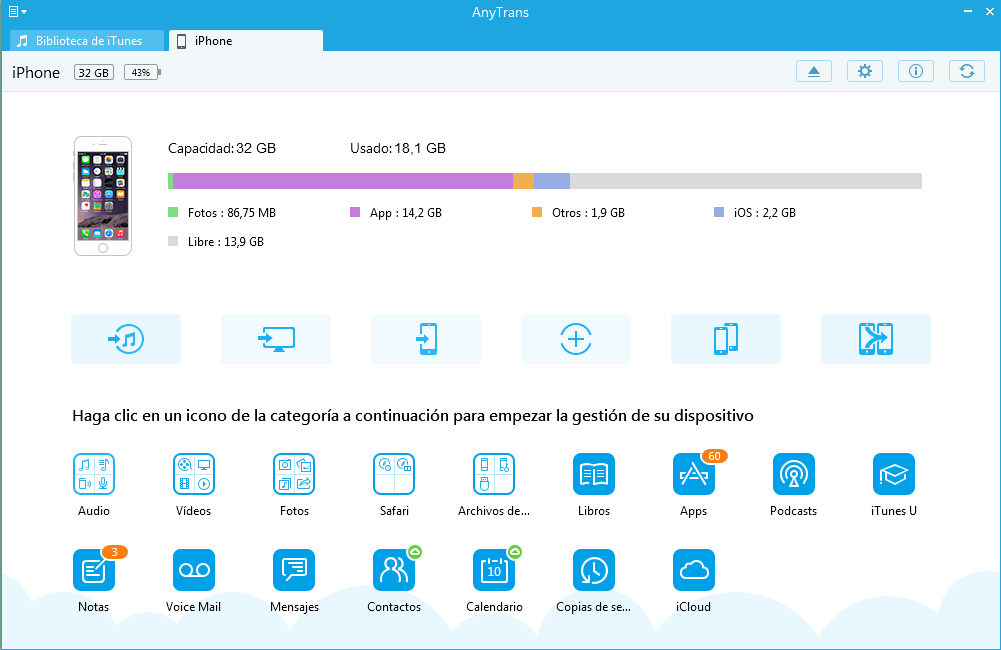
Task: Click the 'Libre : 13,9 GB' label
Action: point(225,241)
